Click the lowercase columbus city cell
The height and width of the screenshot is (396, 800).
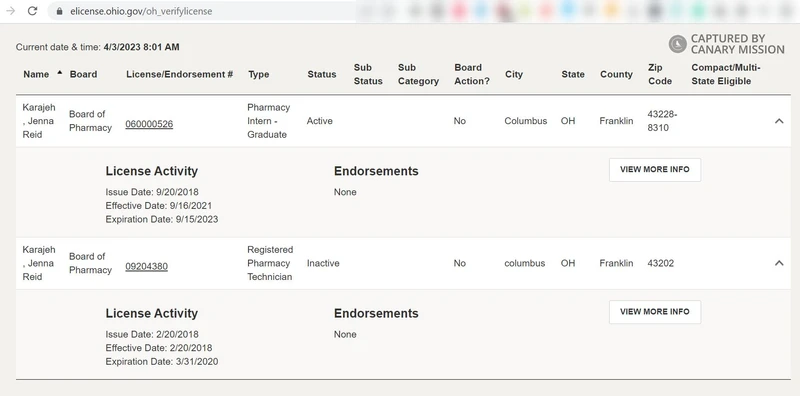[524, 263]
